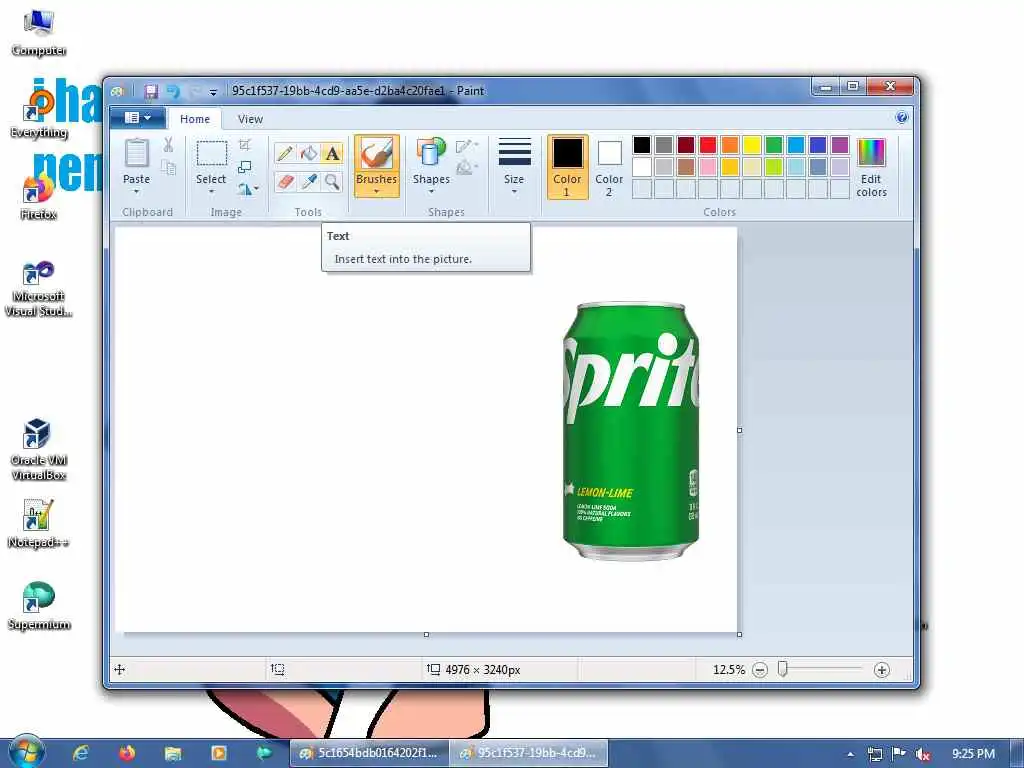The width and height of the screenshot is (1024, 768).
Task: Open the shape Outline dropdown
Action: point(467,146)
